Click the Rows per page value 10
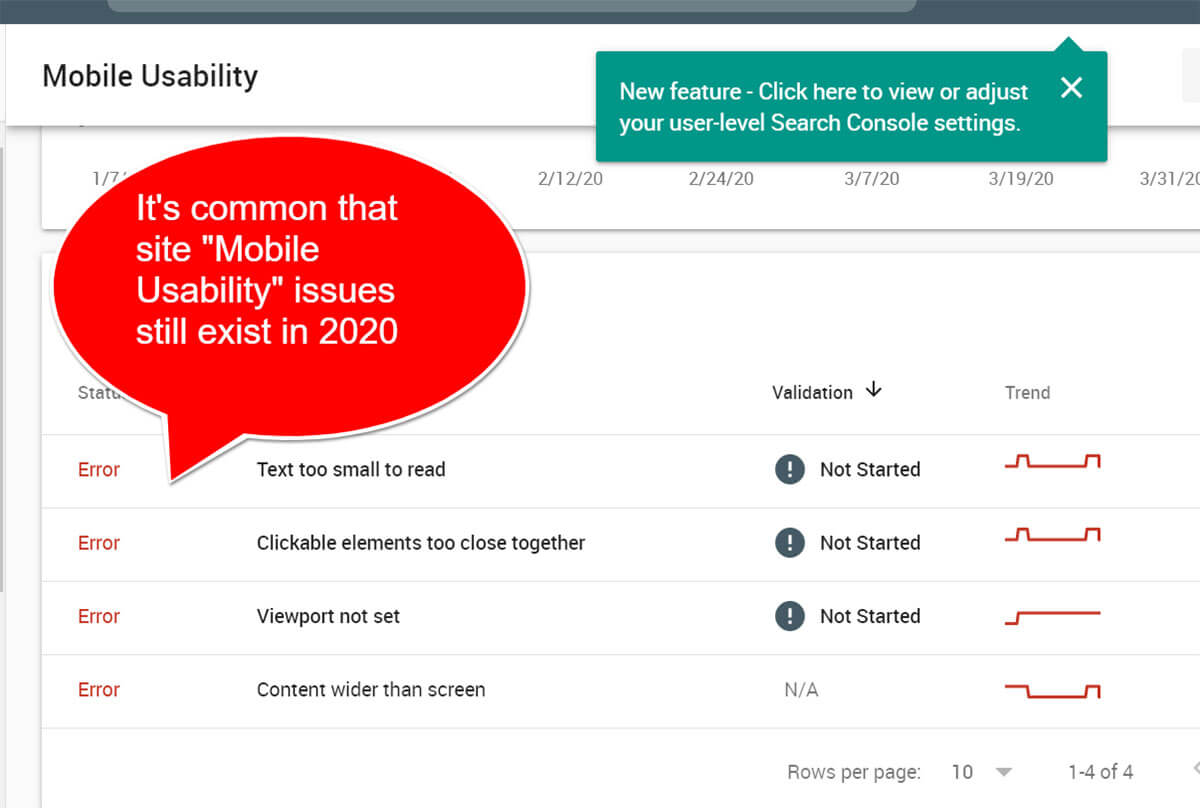Screen dimensions: 1200x808 click(x=962, y=772)
